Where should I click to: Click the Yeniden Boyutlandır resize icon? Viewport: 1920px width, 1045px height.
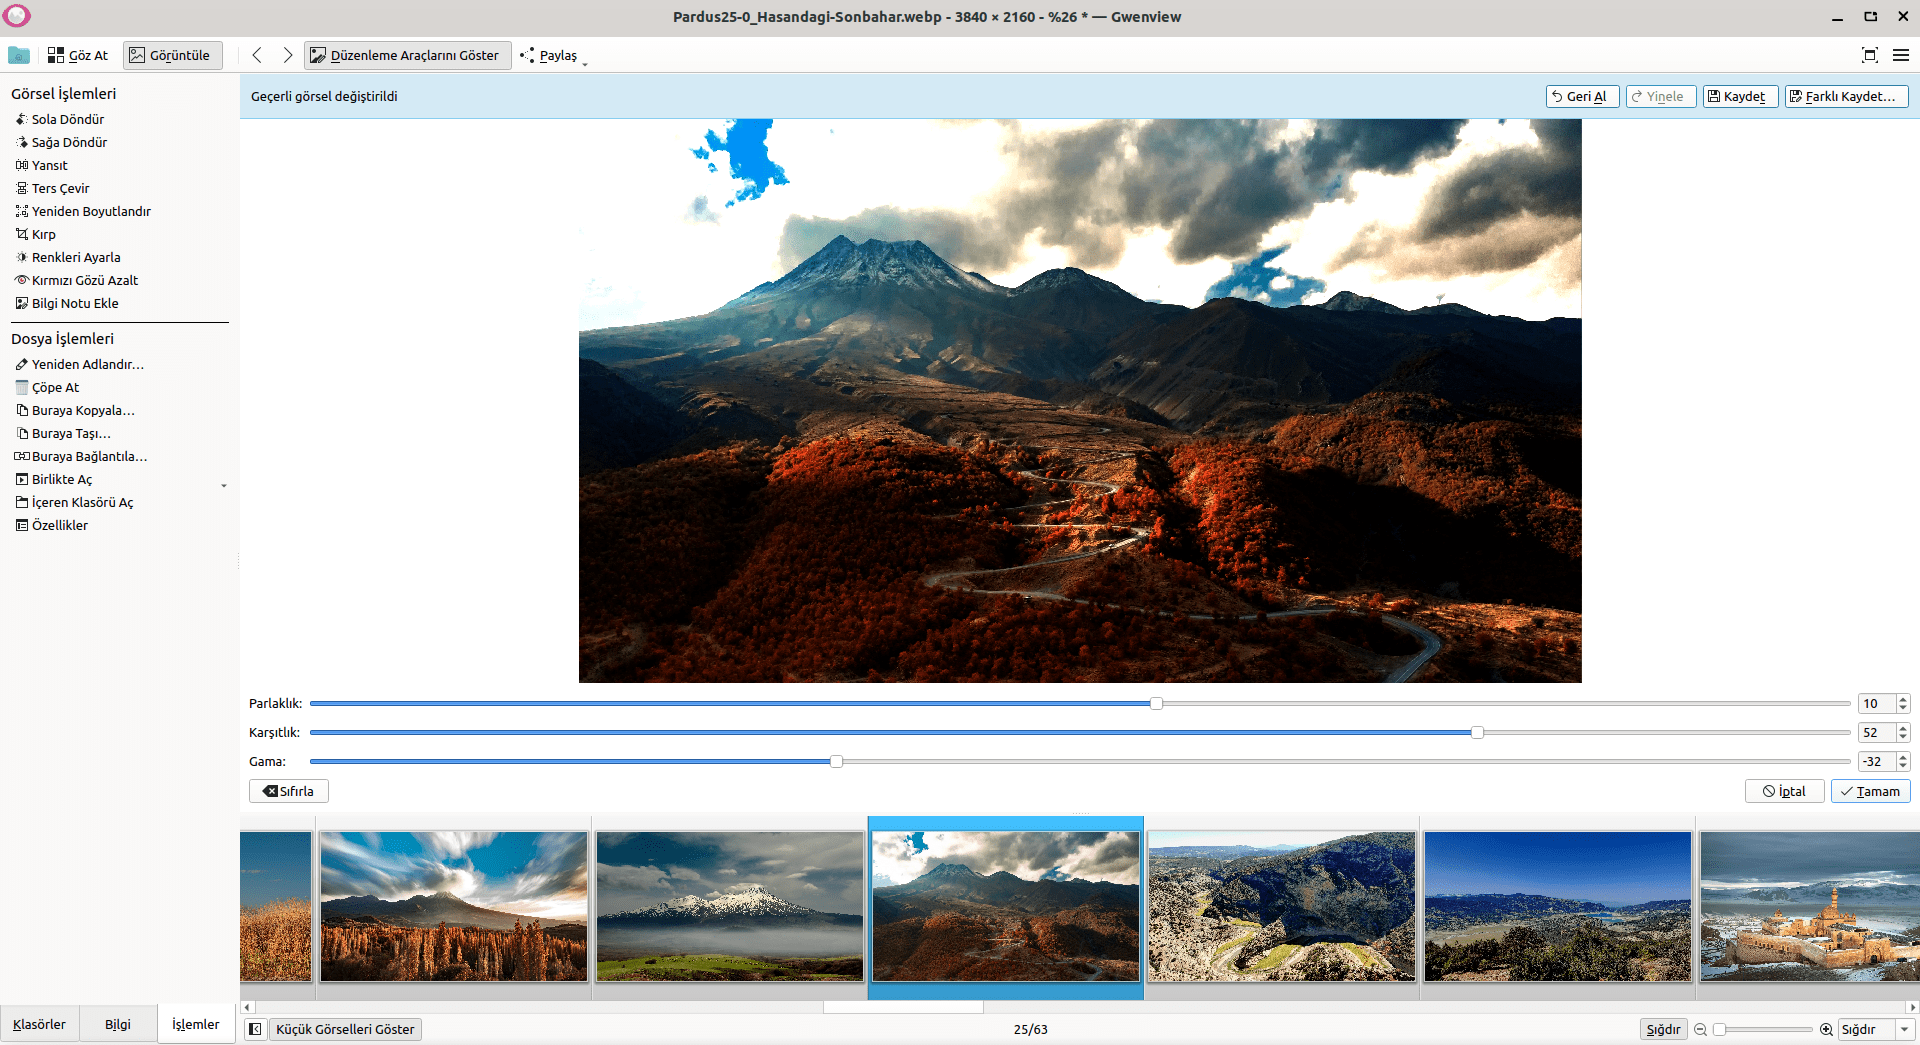click(x=21, y=212)
